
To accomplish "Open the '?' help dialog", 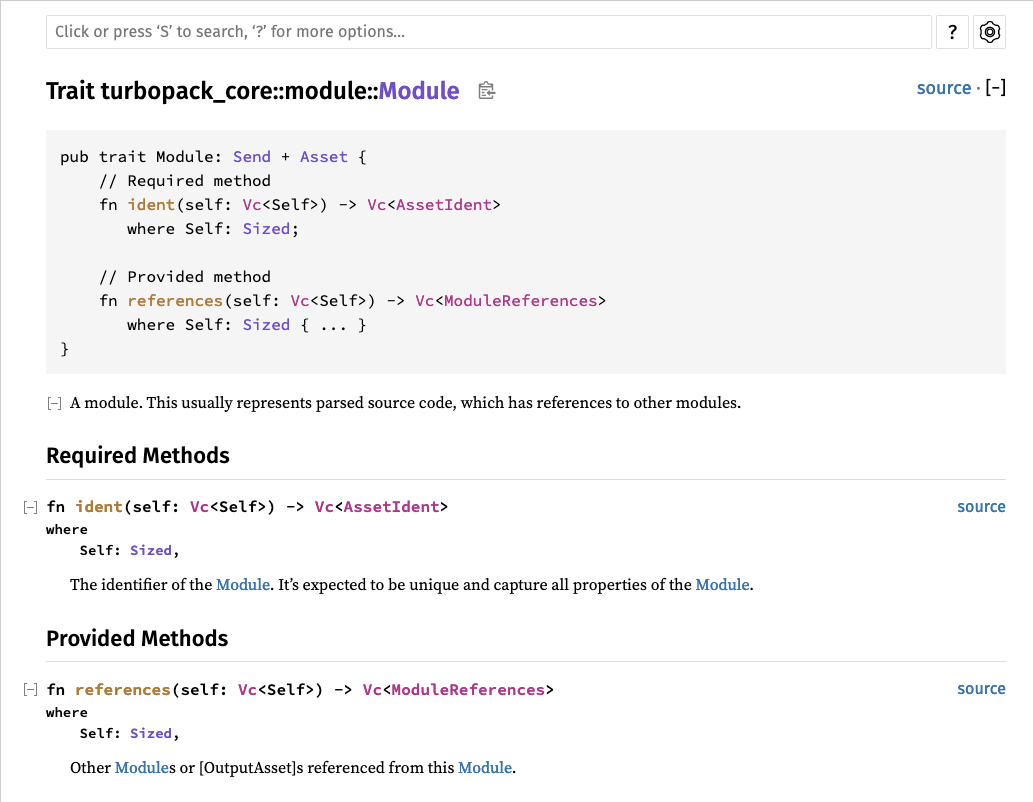I will (952, 32).
